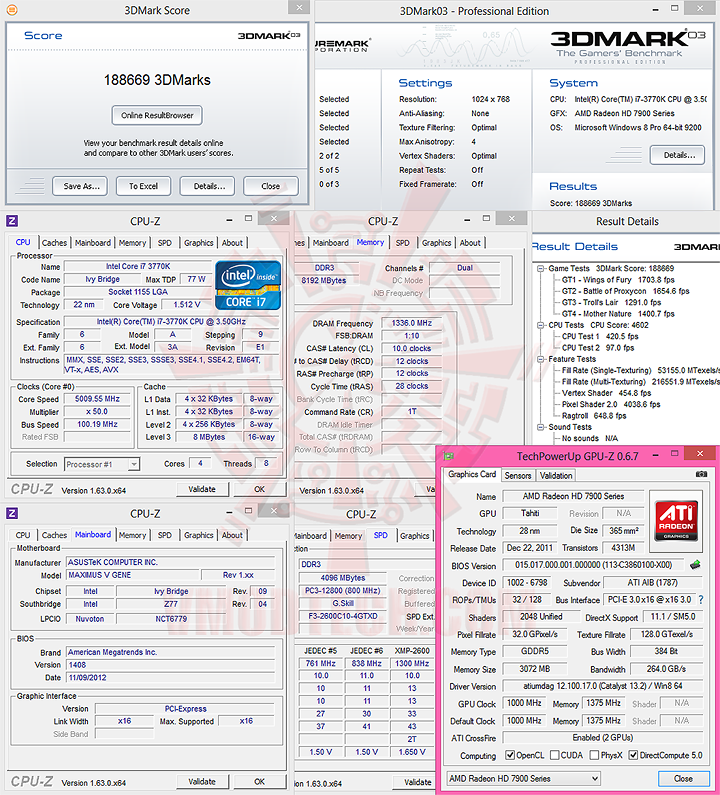
Task: Click the ATI Radeon logo in GPU-Z
Action: [676, 521]
